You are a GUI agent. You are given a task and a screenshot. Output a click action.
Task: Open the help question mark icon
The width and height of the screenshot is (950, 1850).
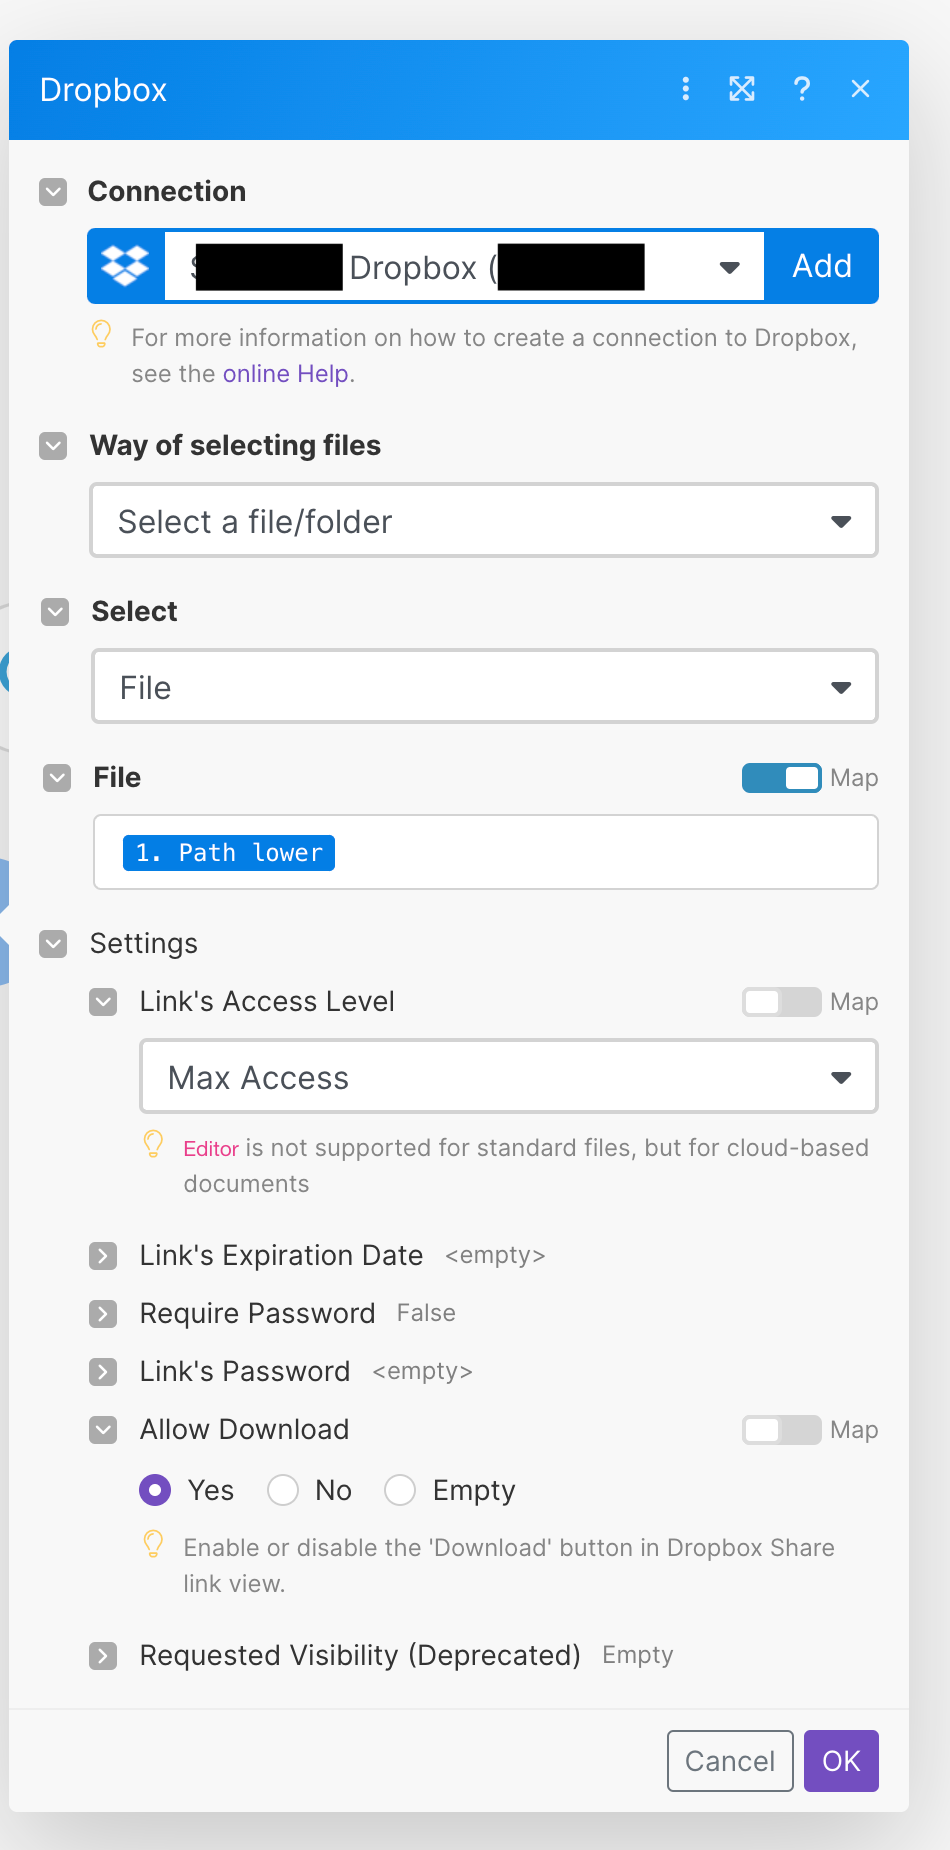[801, 89]
